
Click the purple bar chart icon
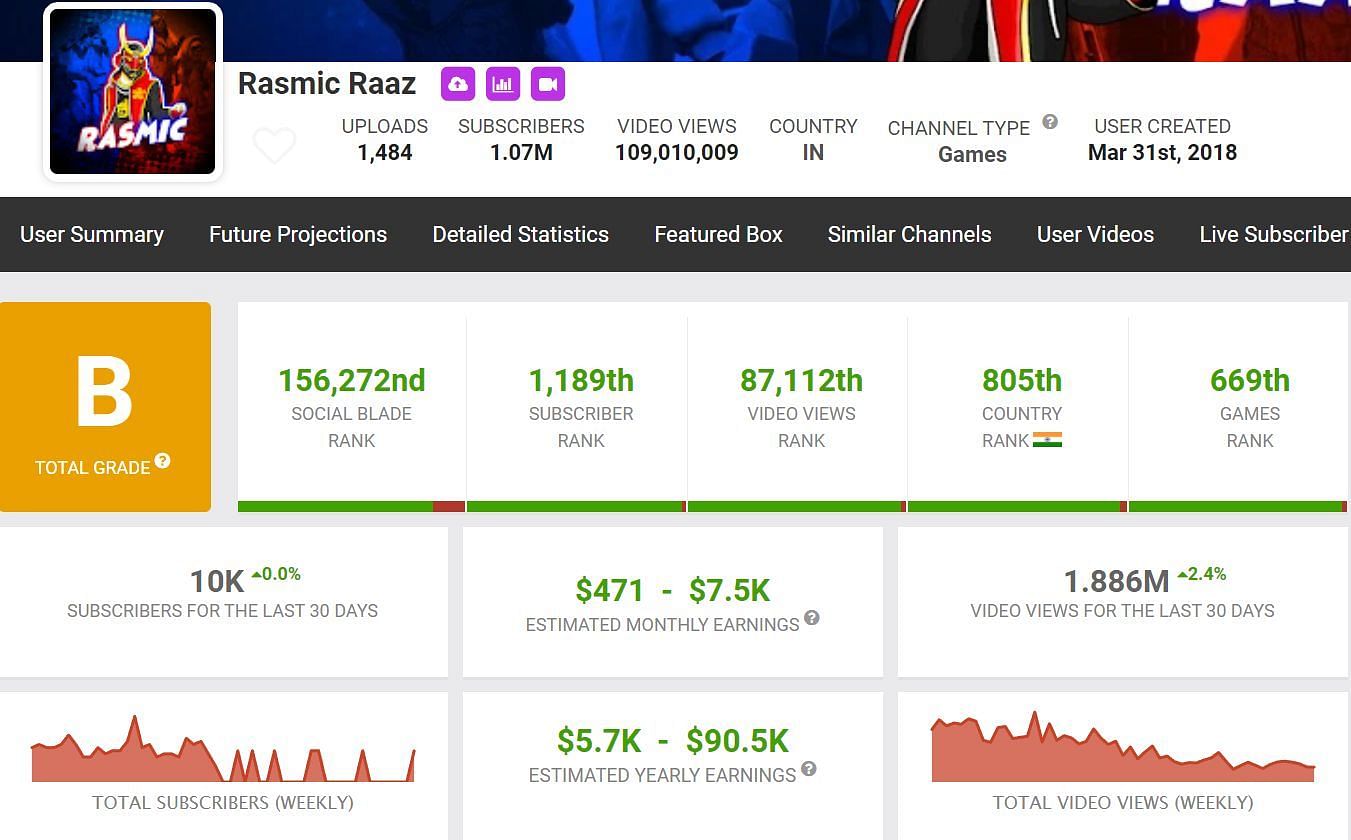pyautogui.click(x=503, y=84)
